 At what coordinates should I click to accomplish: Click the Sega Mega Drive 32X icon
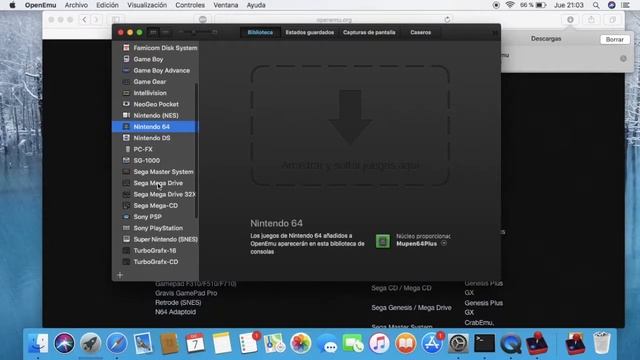click(127, 194)
